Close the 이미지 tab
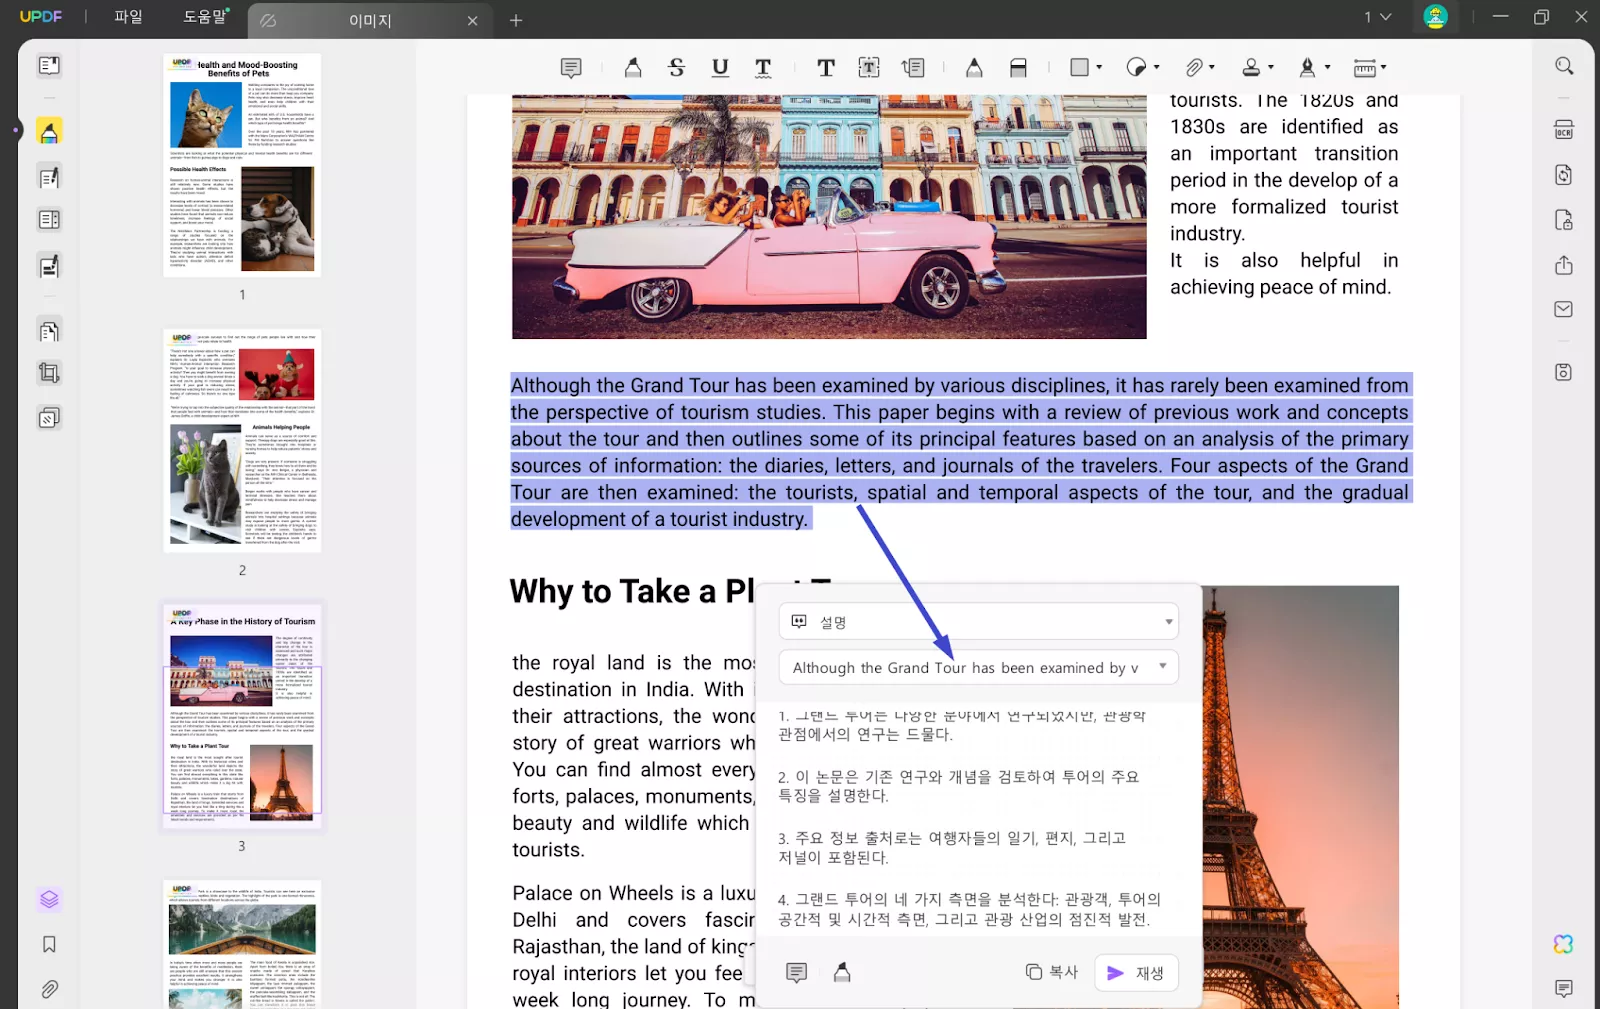 [x=472, y=20]
